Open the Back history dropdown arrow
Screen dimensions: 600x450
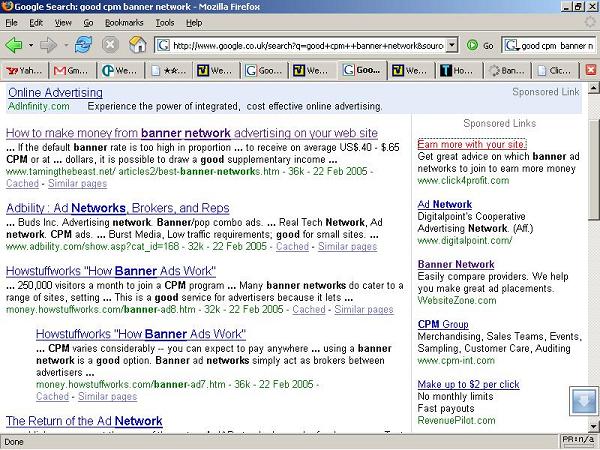point(31,45)
